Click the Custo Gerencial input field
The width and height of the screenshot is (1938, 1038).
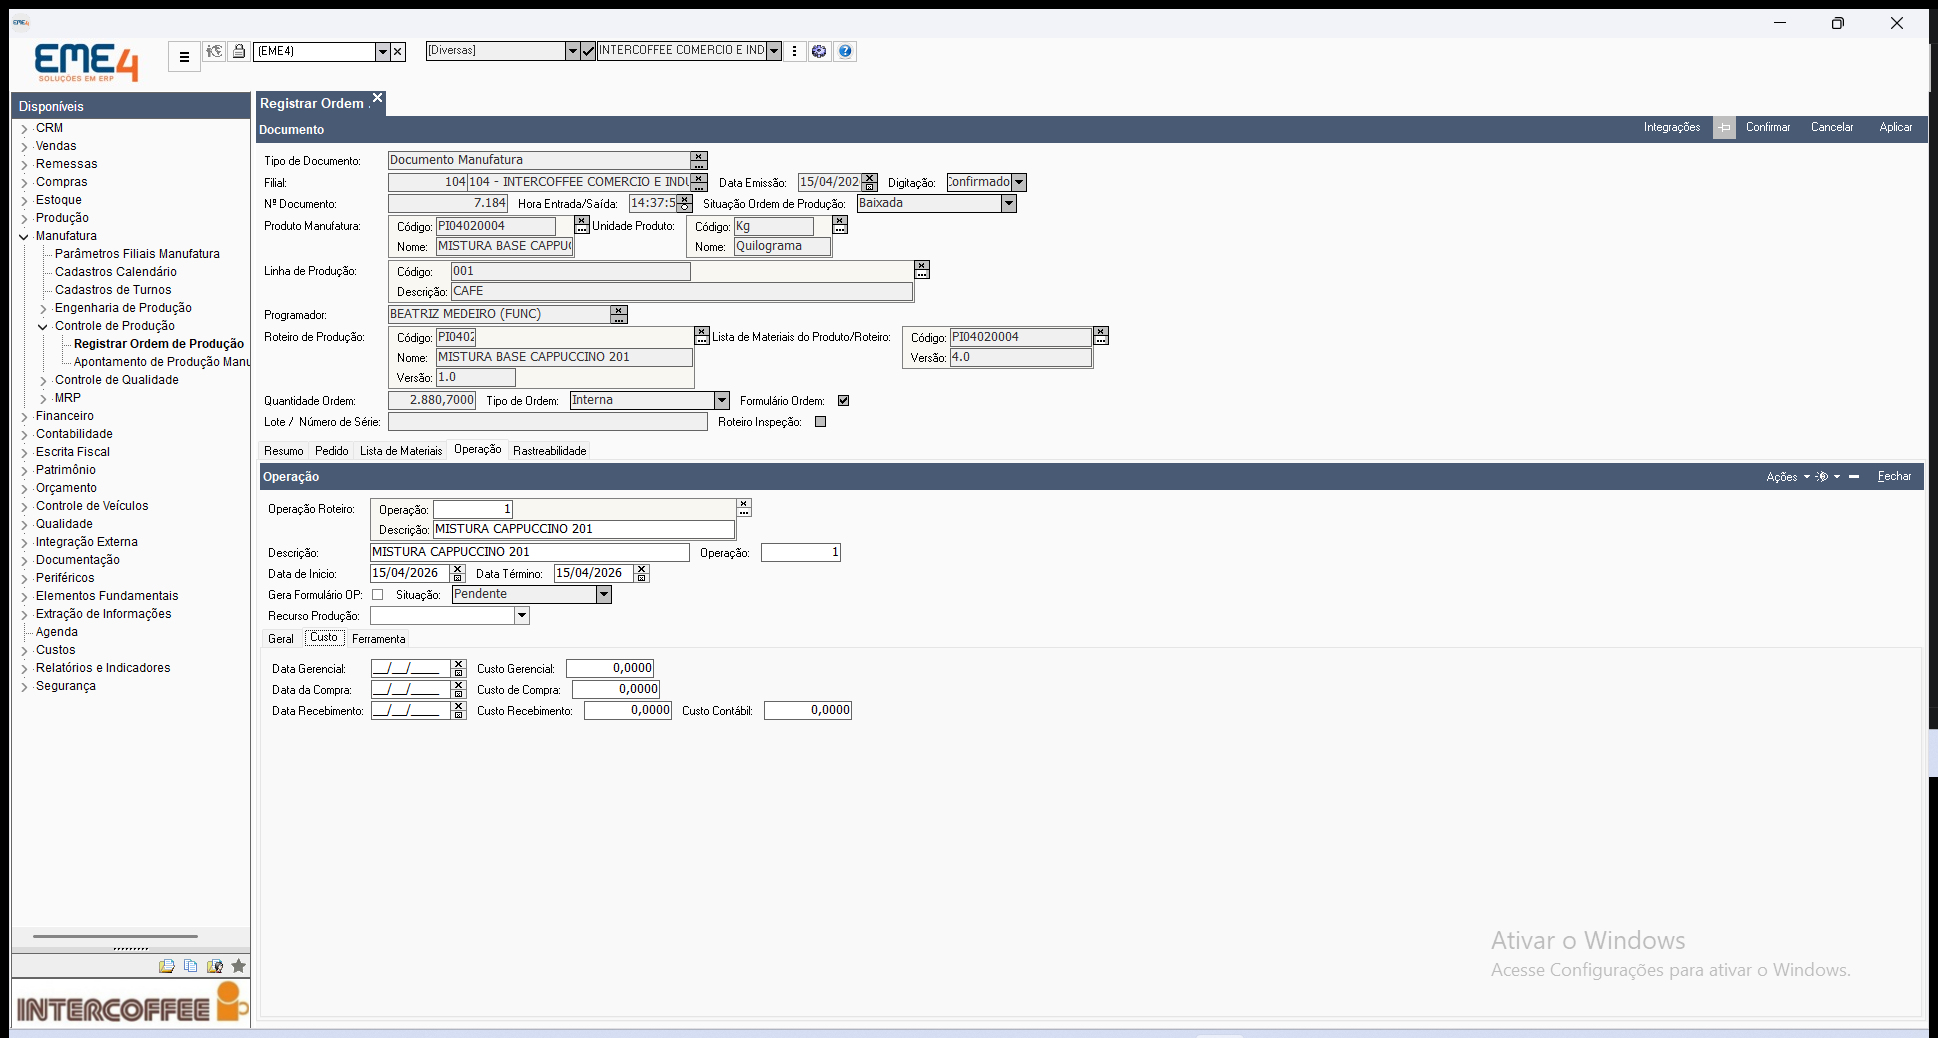coord(610,668)
